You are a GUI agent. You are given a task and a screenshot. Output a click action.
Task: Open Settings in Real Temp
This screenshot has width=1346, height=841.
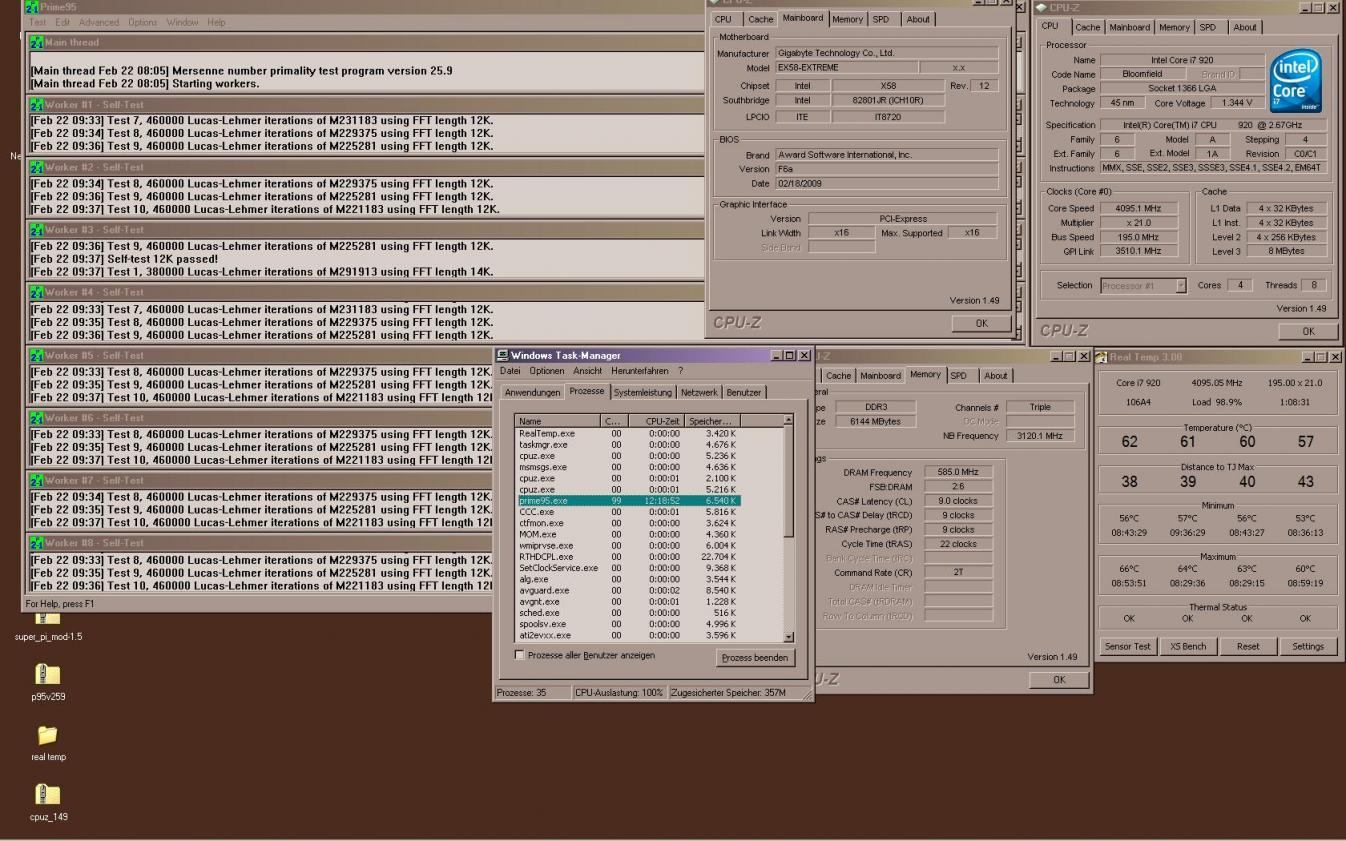(x=1307, y=646)
